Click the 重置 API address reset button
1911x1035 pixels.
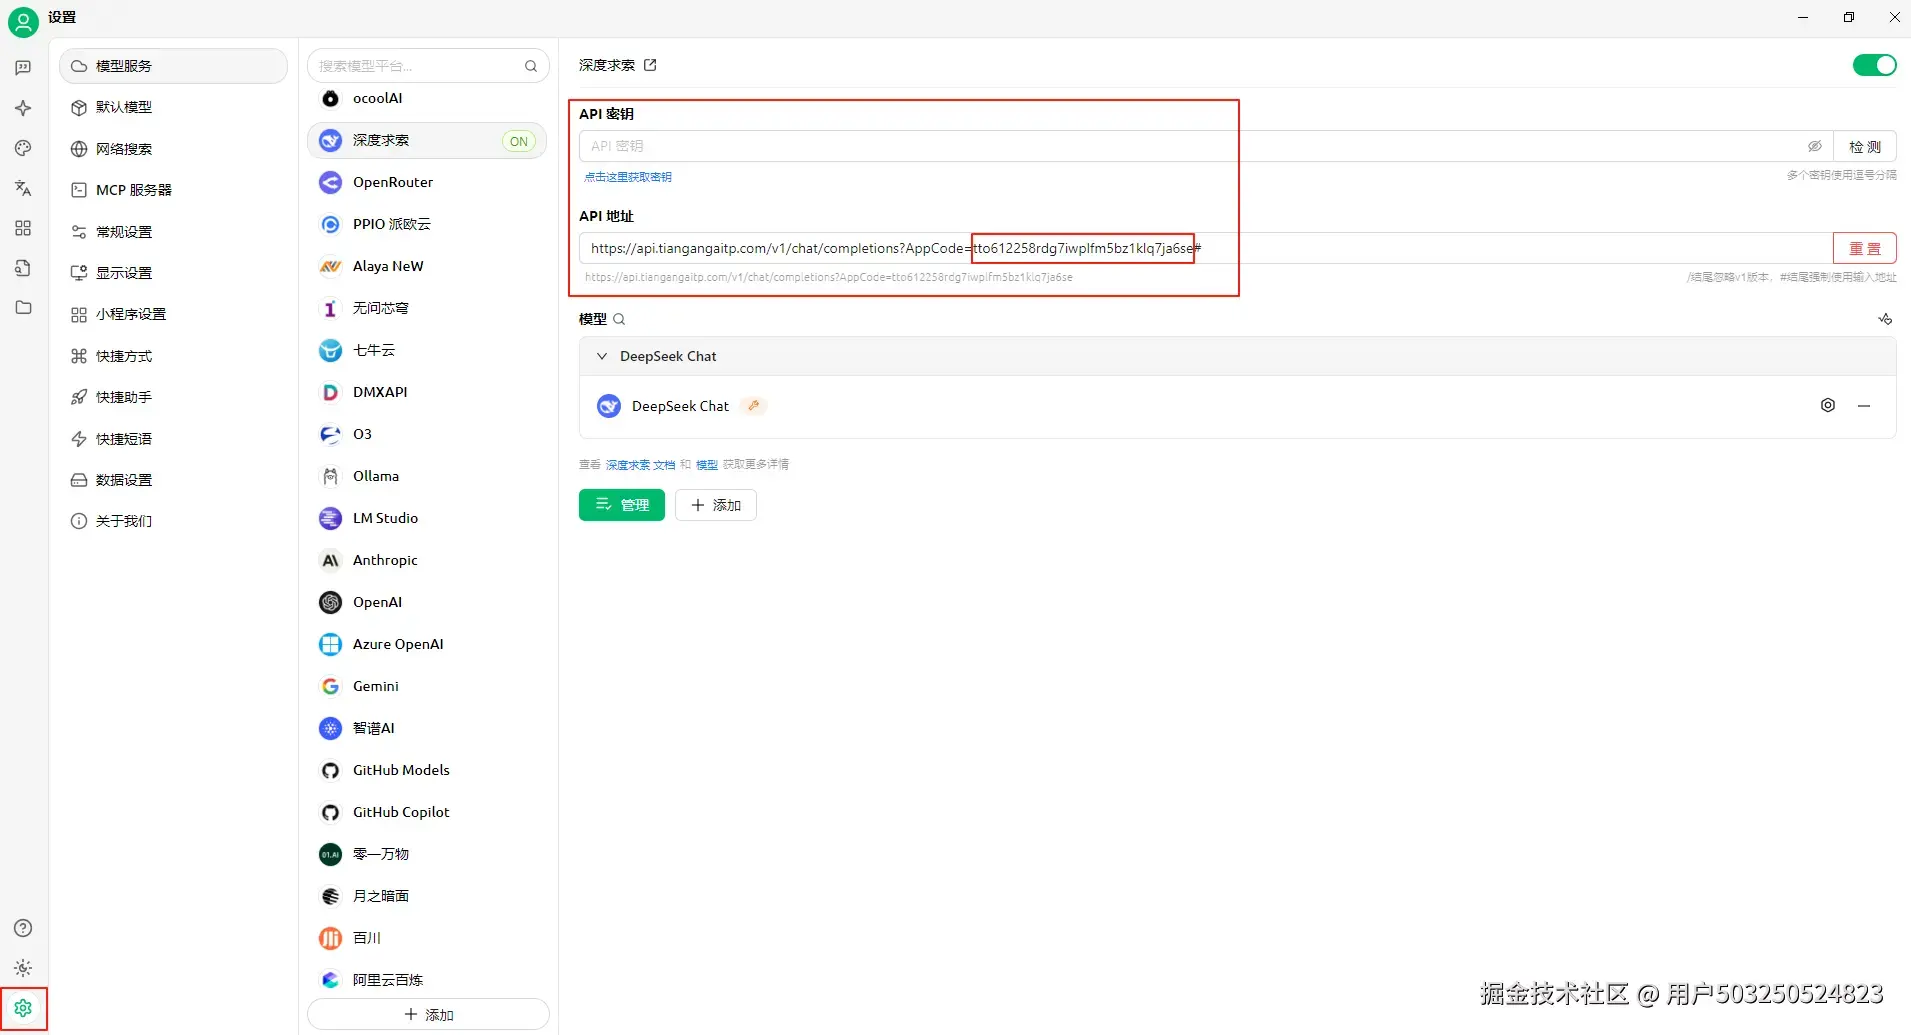(x=1865, y=248)
